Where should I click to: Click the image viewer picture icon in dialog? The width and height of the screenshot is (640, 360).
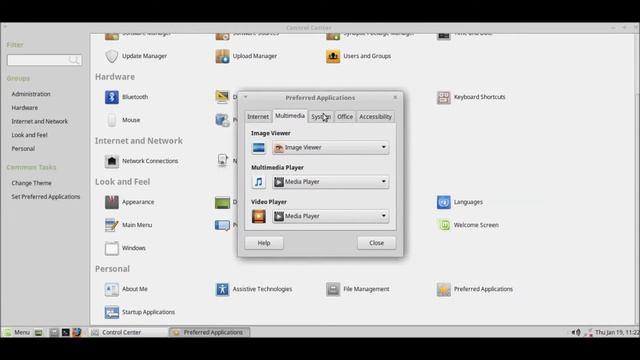point(258,148)
